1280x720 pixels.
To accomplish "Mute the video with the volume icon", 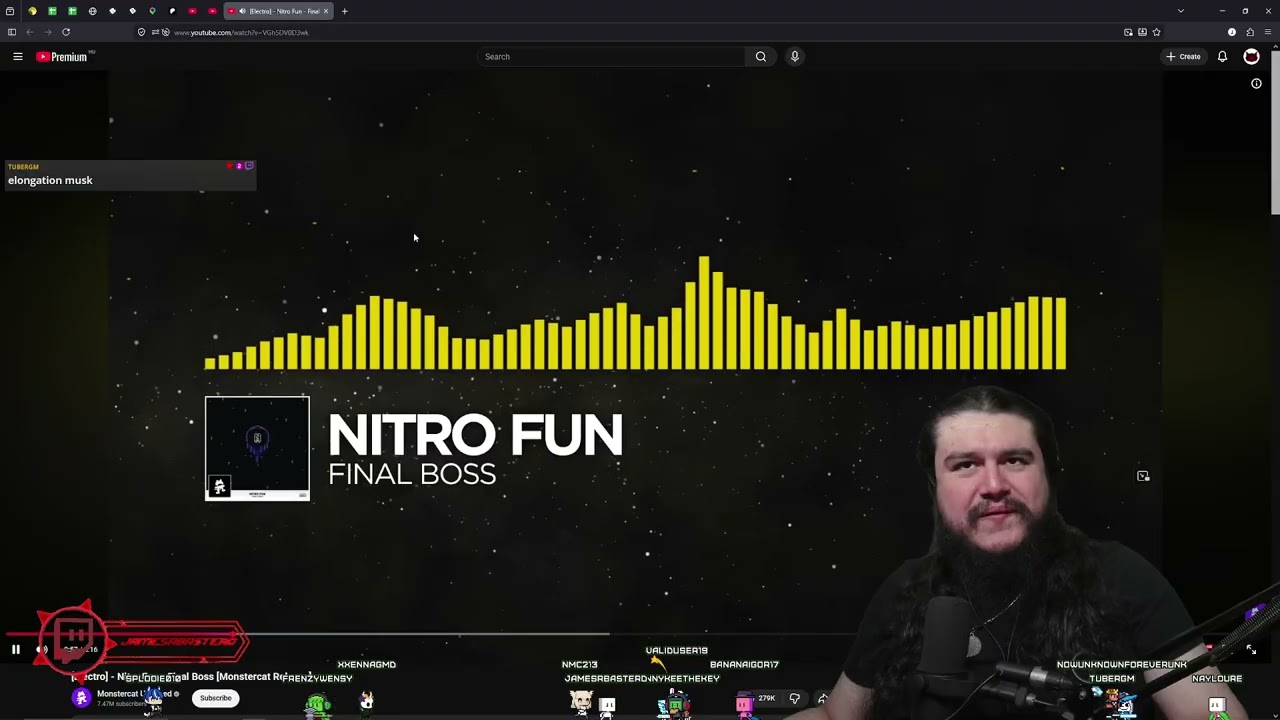I will pyautogui.click(x=42, y=650).
